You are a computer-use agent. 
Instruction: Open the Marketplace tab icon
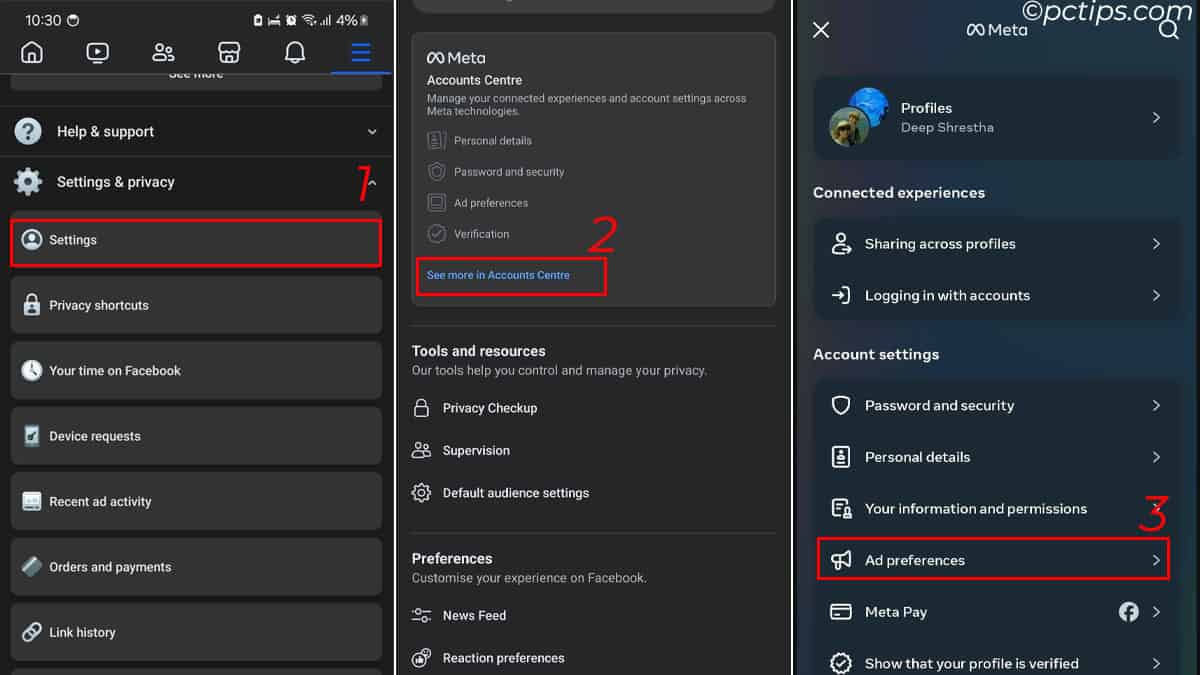230,52
